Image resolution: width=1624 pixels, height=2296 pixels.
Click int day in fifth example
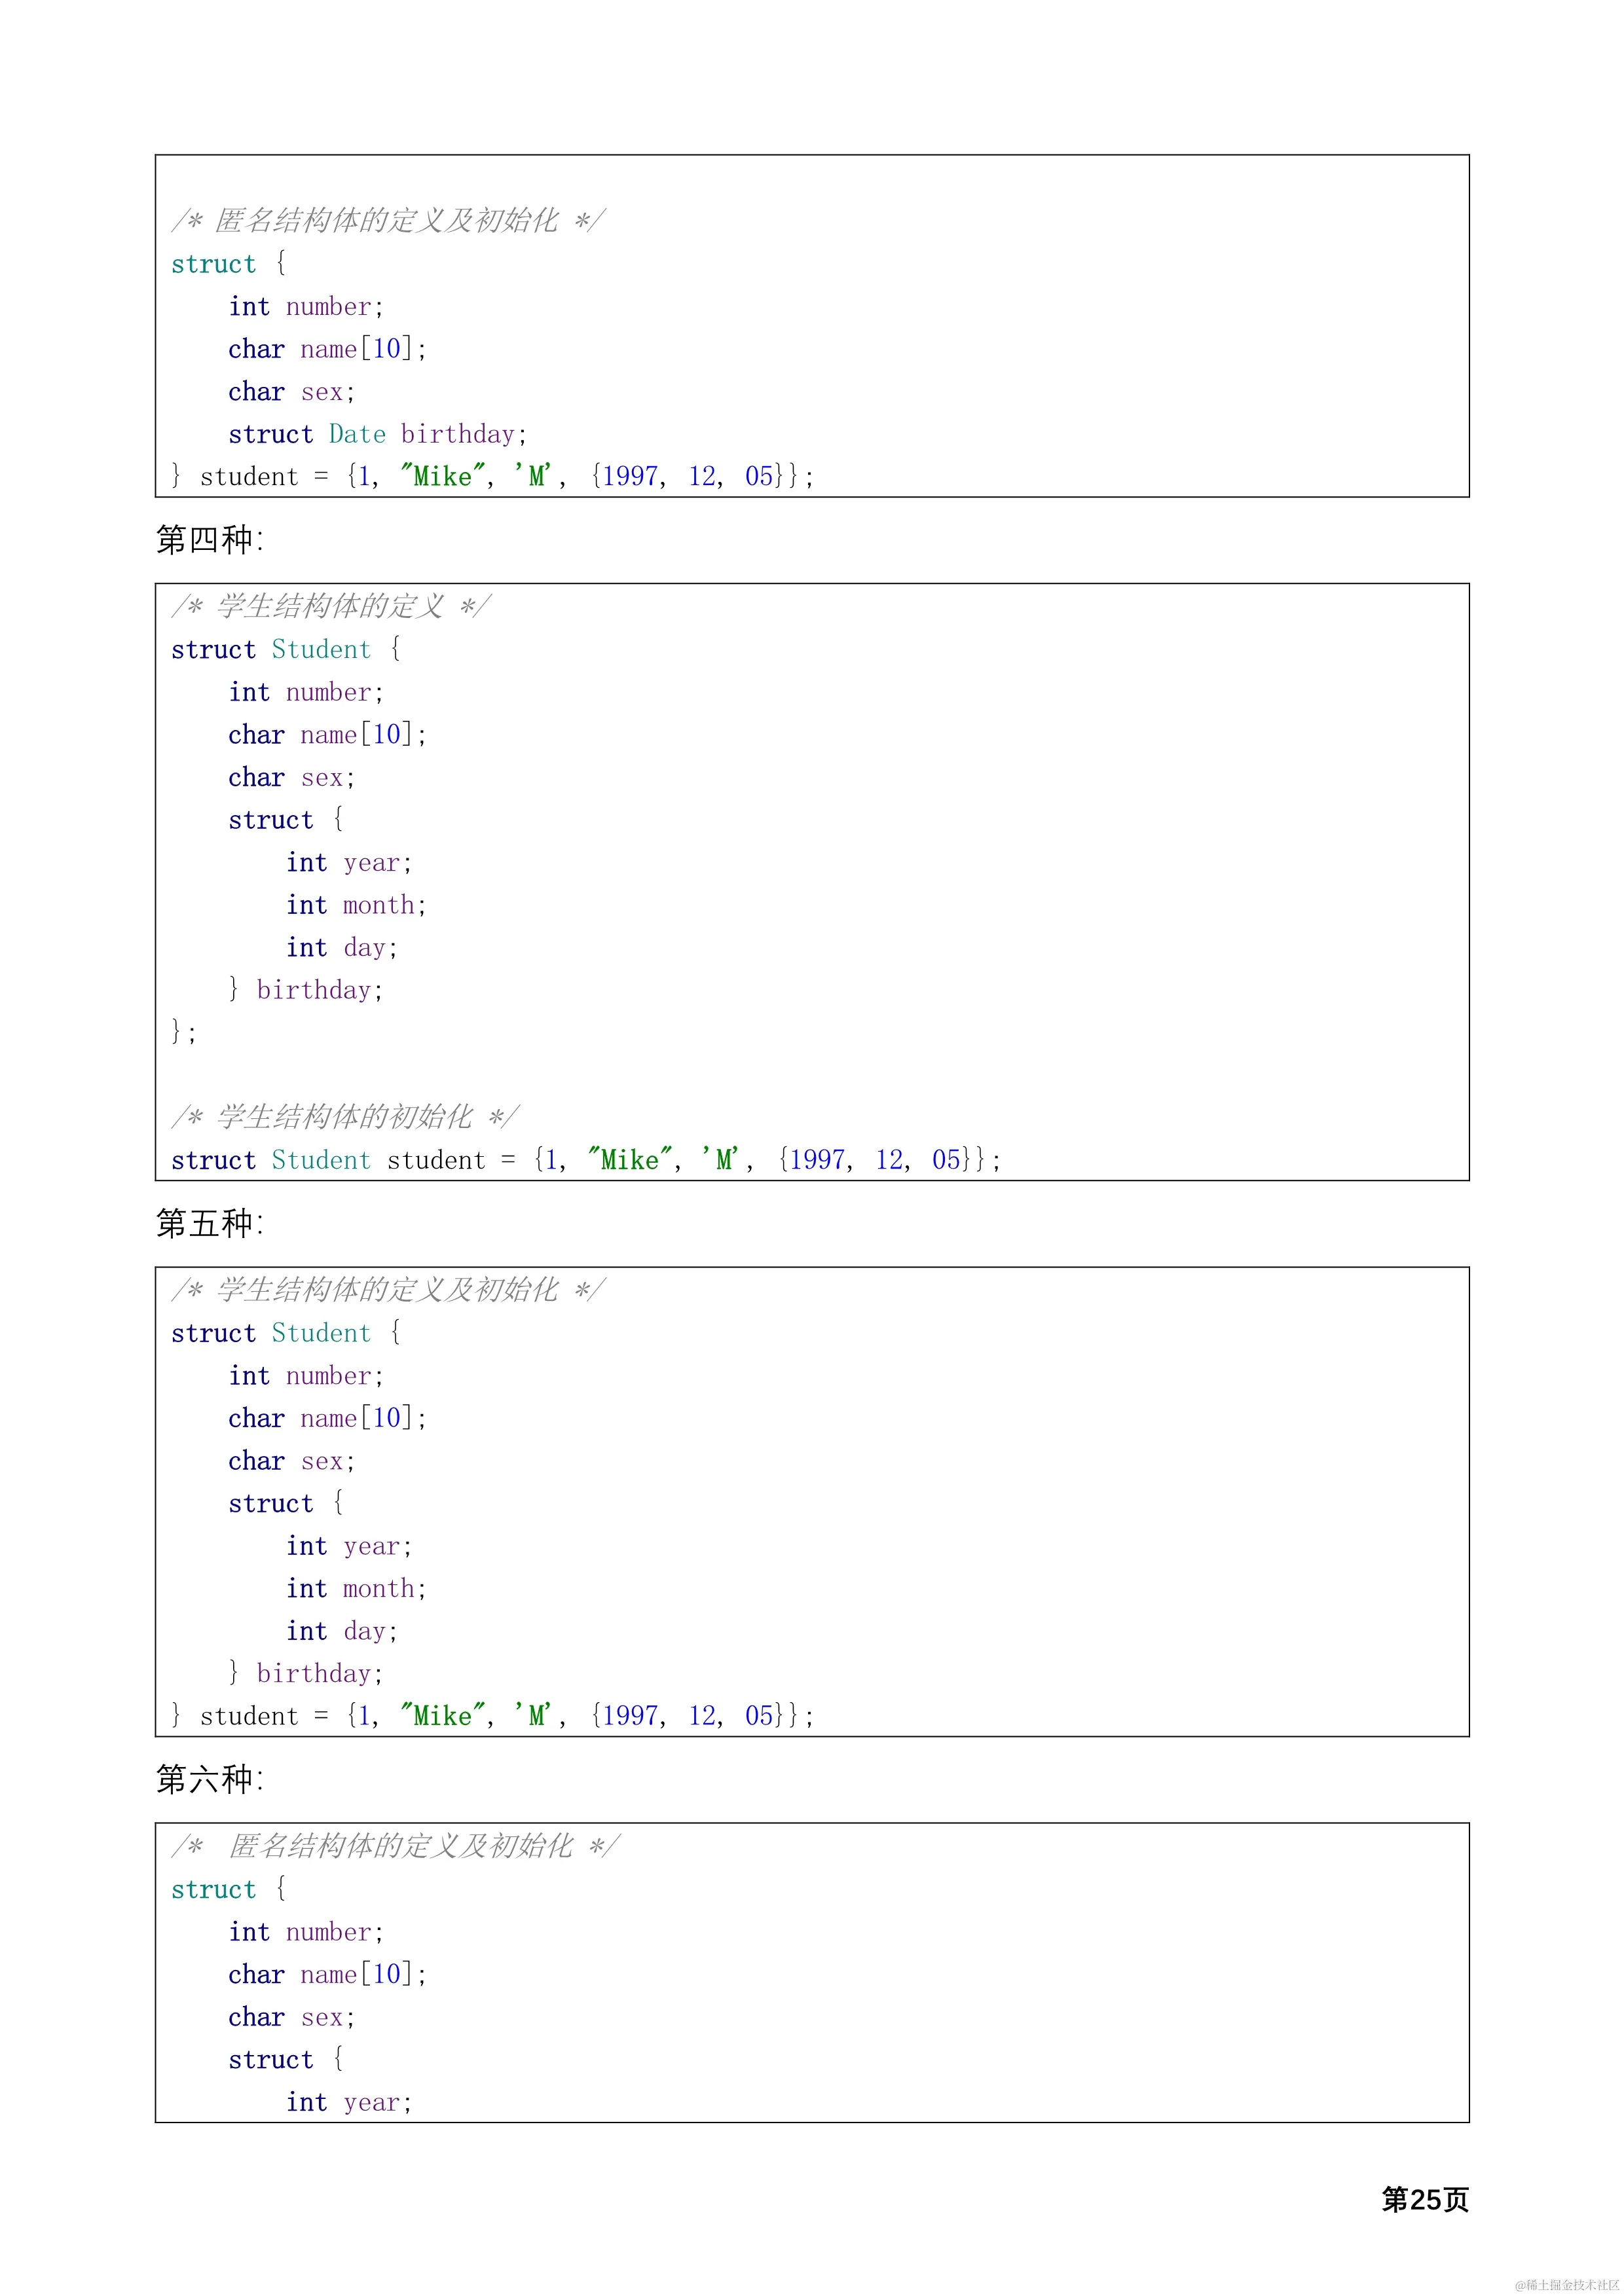(342, 1631)
